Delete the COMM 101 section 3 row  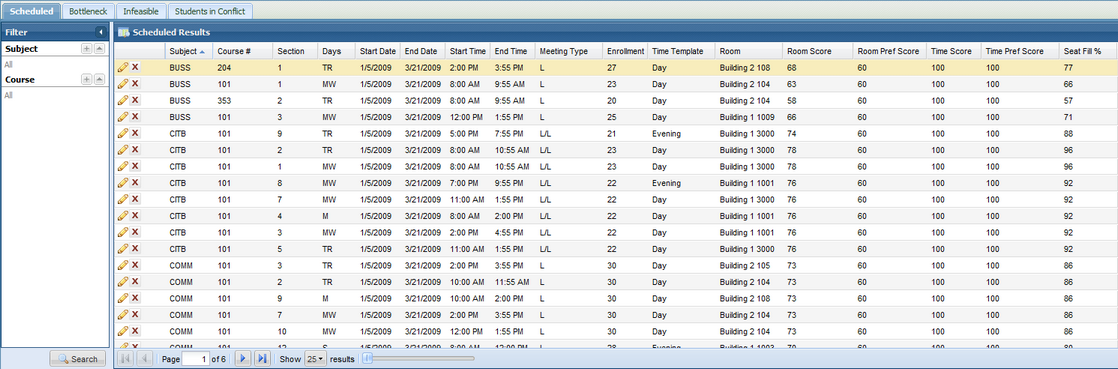tap(135, 264)
